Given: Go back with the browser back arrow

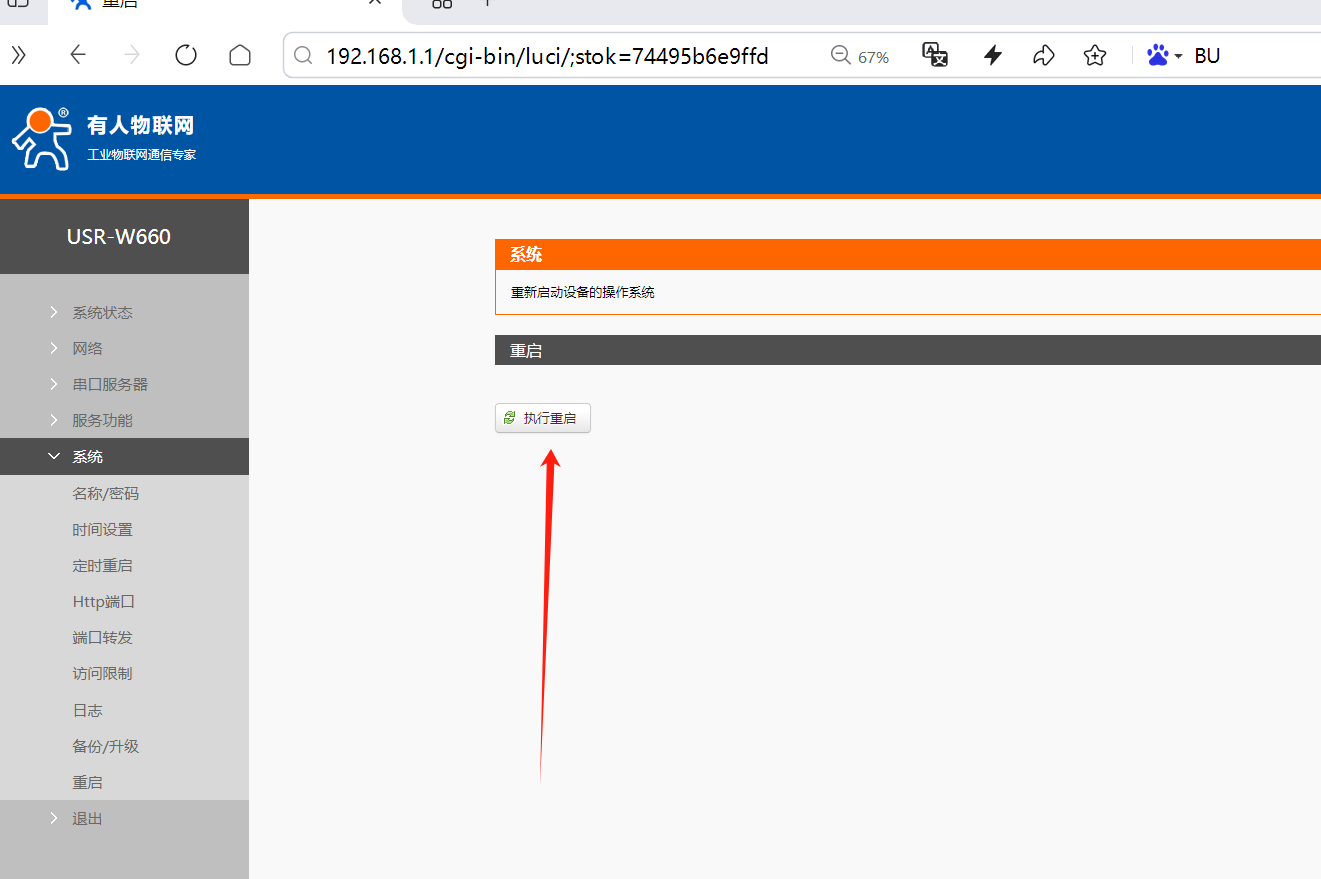Looking at the screenshot, I should (78, 56).
